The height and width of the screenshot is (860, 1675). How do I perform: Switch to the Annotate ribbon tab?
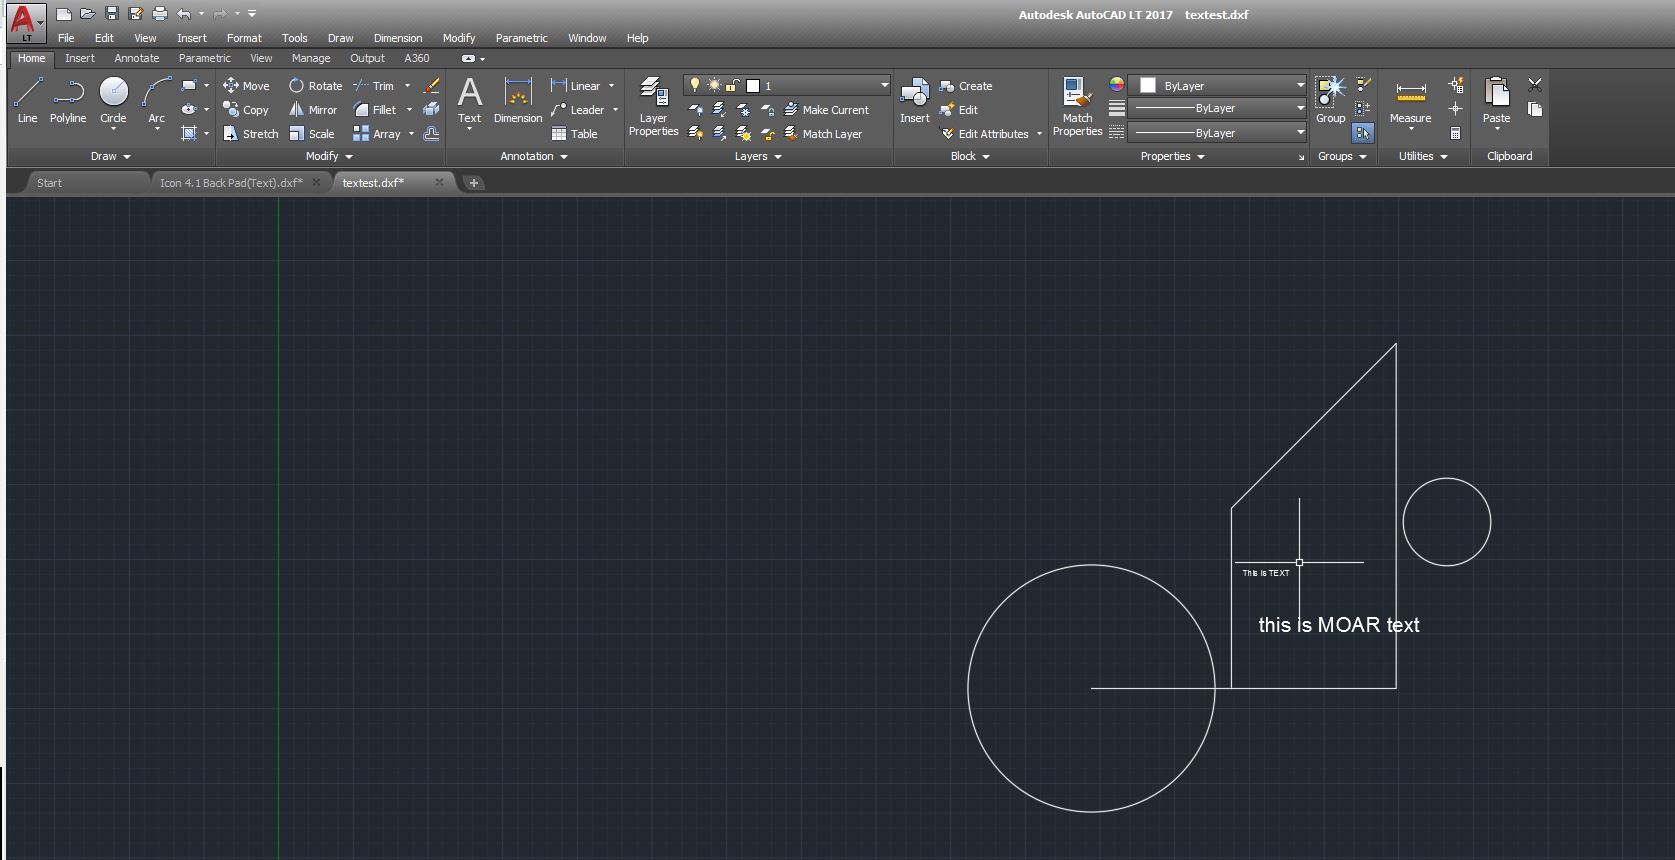point(137,59)
